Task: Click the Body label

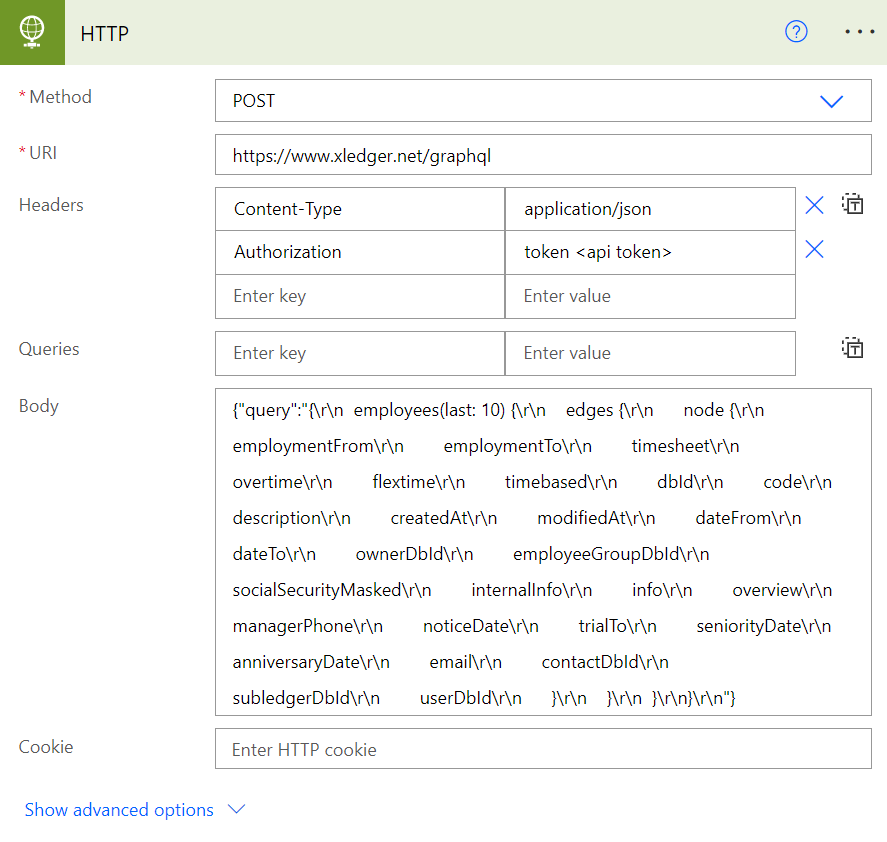Action: tap(38, 406)
